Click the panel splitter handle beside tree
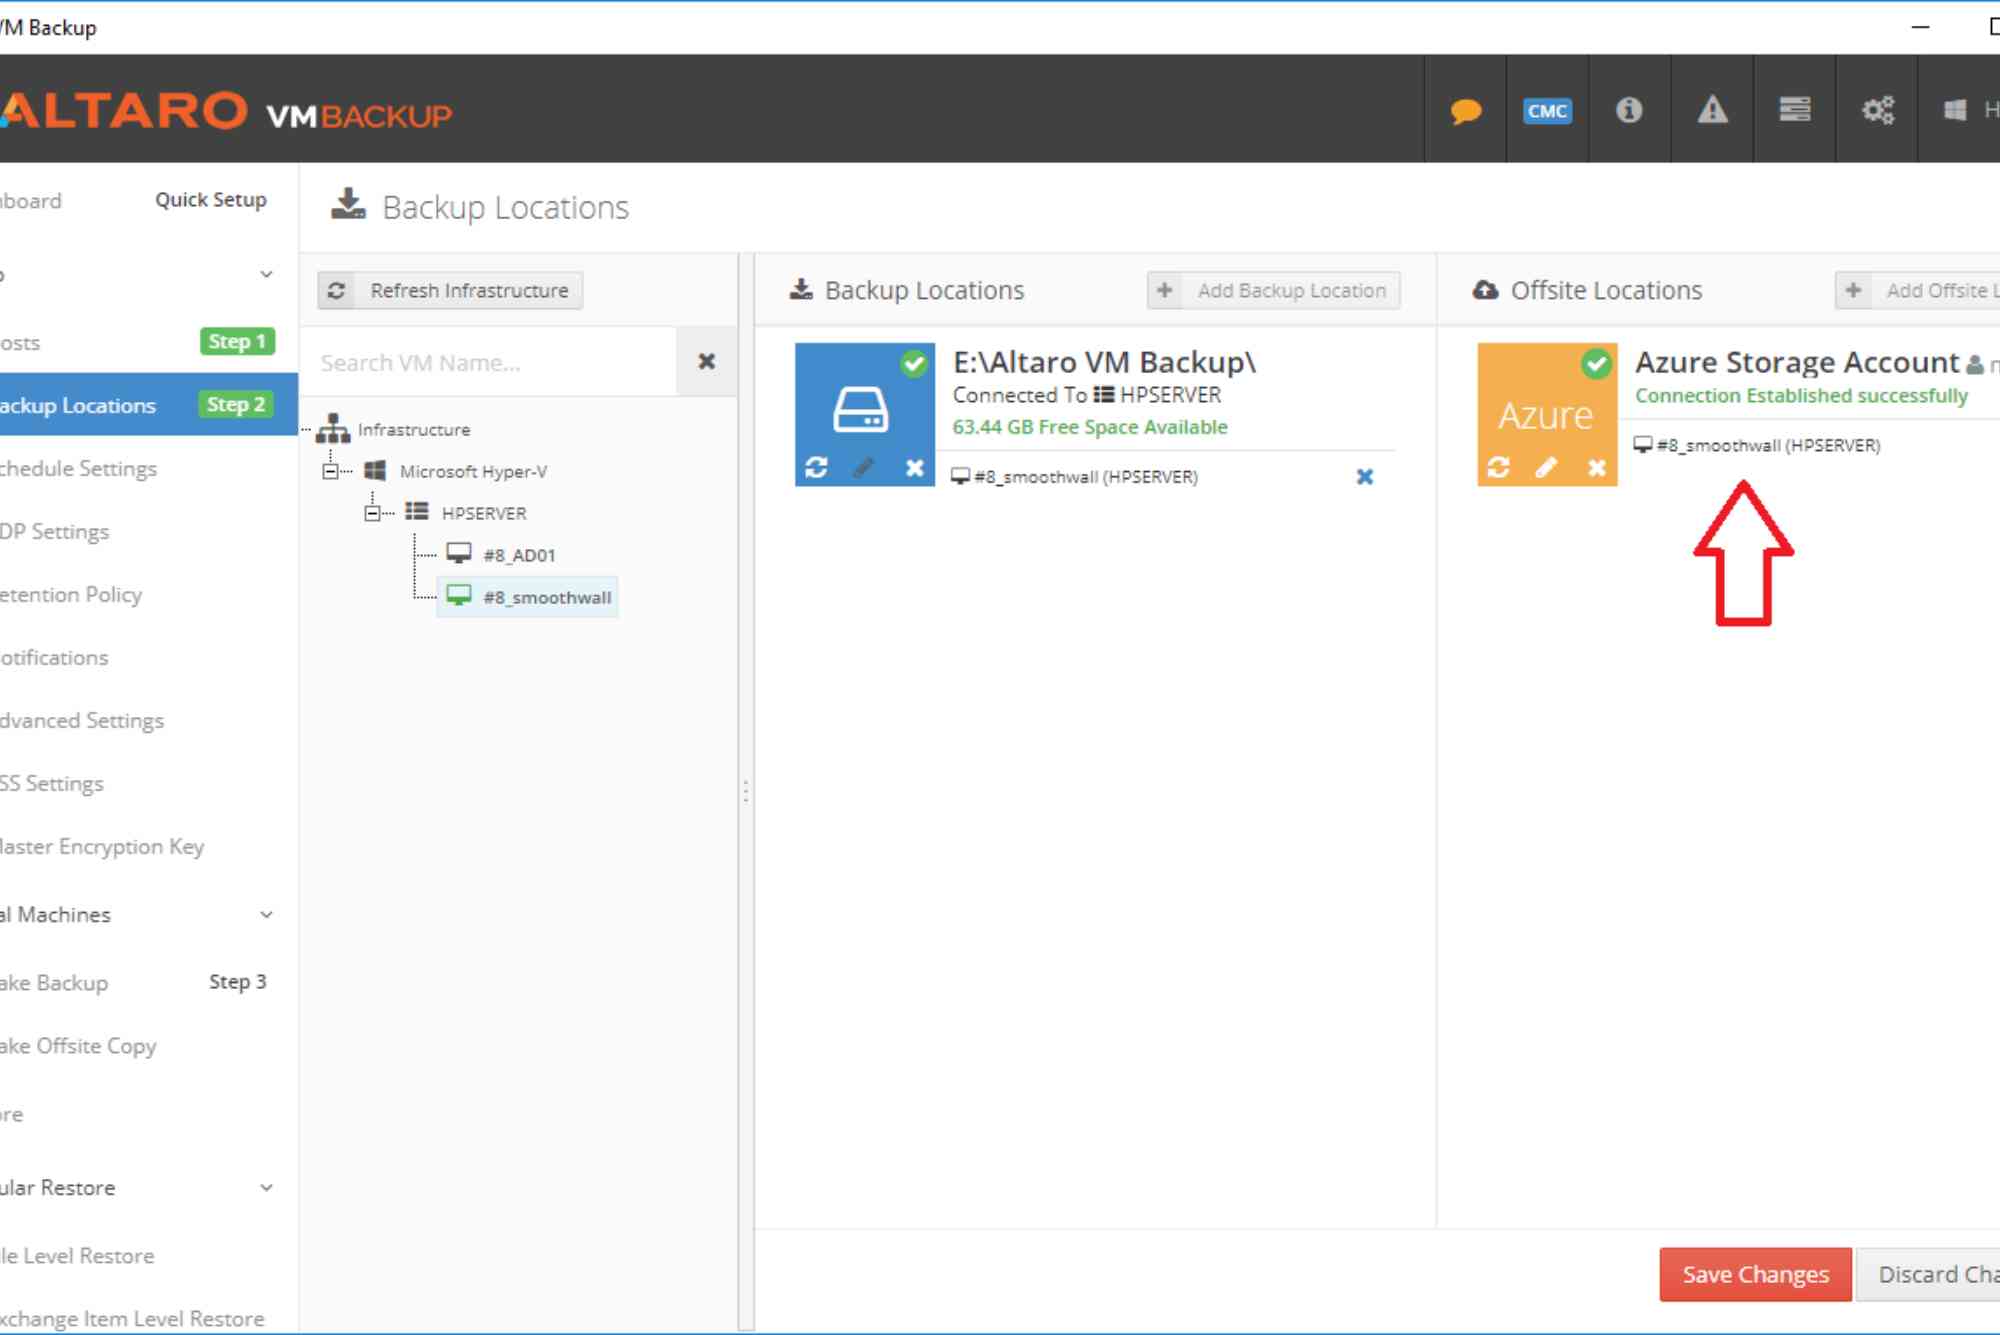This screenshot has width=2000, height=1335. [745, 792]
